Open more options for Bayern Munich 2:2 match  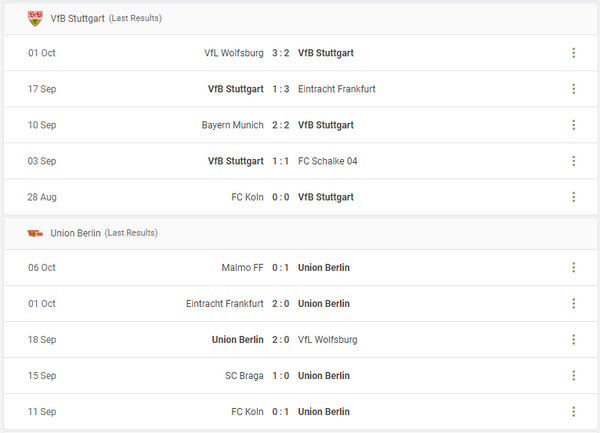(573, 125)
